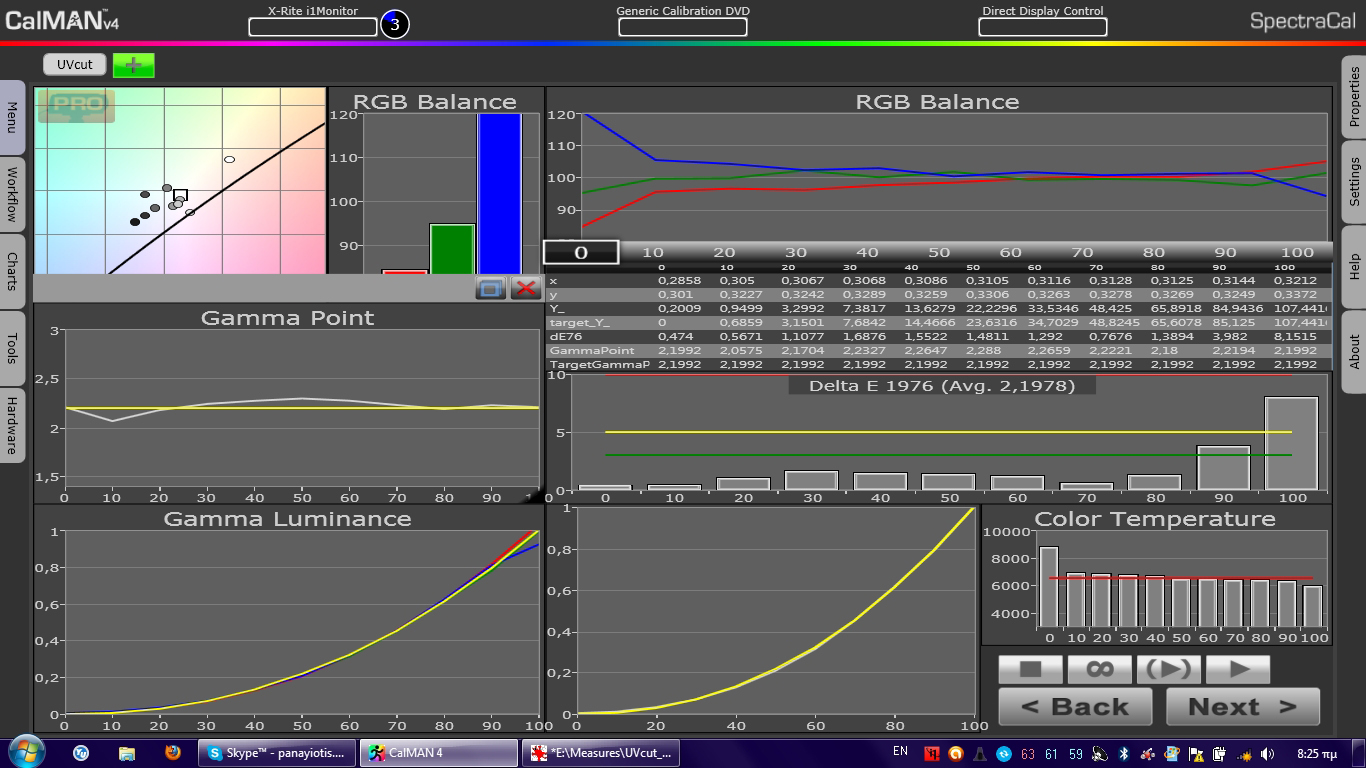Screen dimensions: 1366x768
Task: Click the parenthesized play read-single icon
Action: [1168, 669]
